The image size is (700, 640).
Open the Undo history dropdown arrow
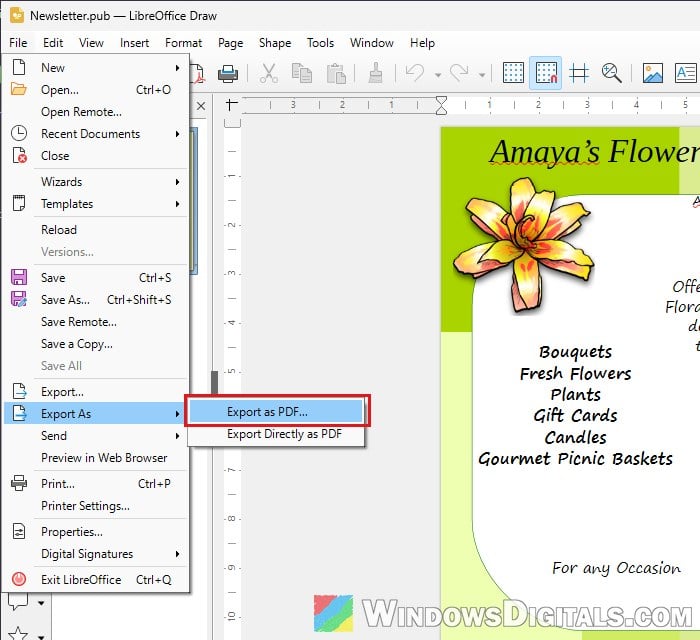point(438,75)
